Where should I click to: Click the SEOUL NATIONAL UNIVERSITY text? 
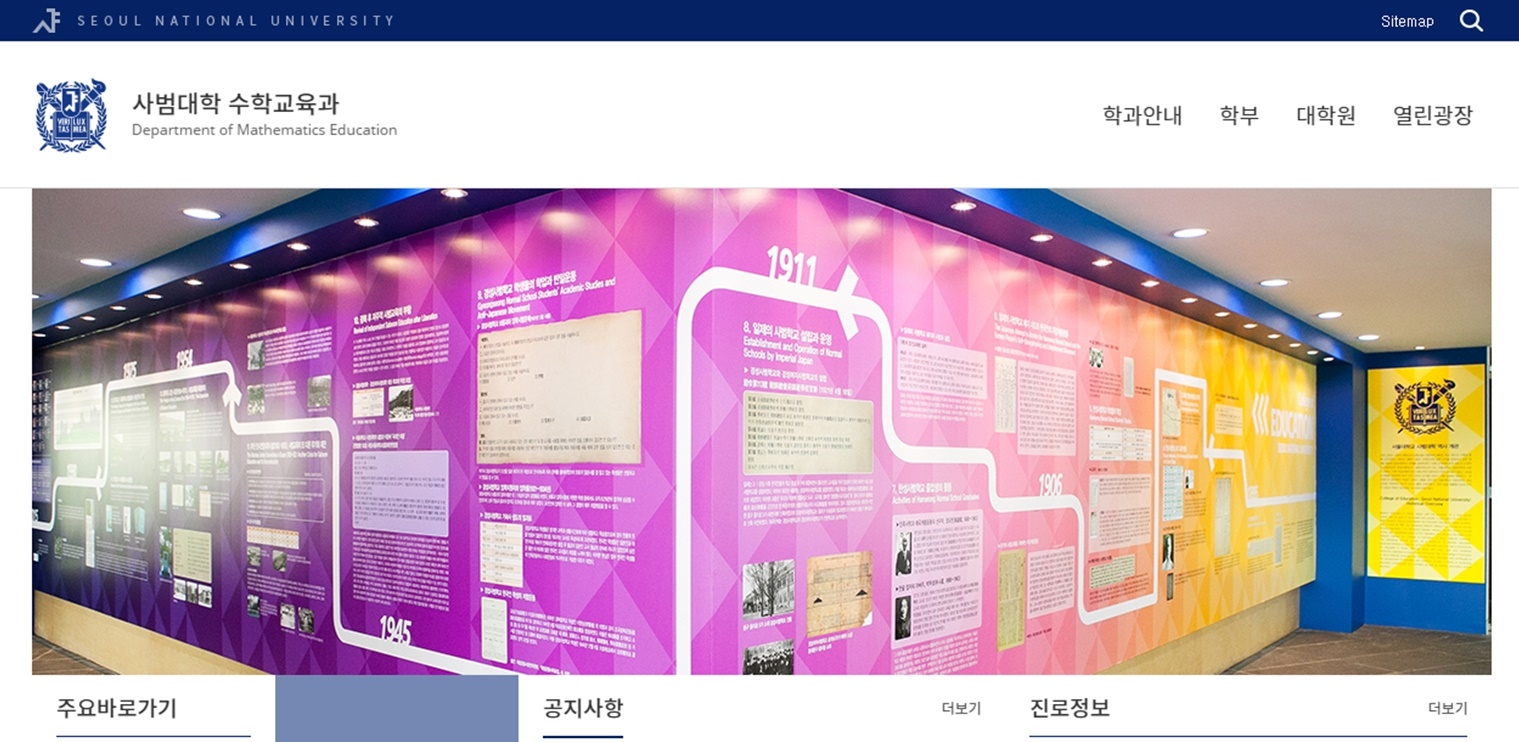pyautogui.click(x=235, y=21)
